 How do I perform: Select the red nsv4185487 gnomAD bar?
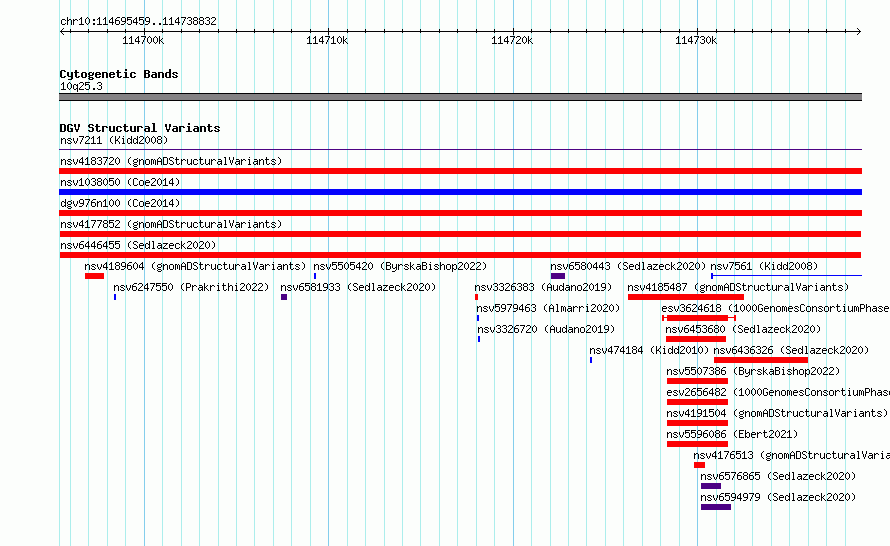point(686,297)
